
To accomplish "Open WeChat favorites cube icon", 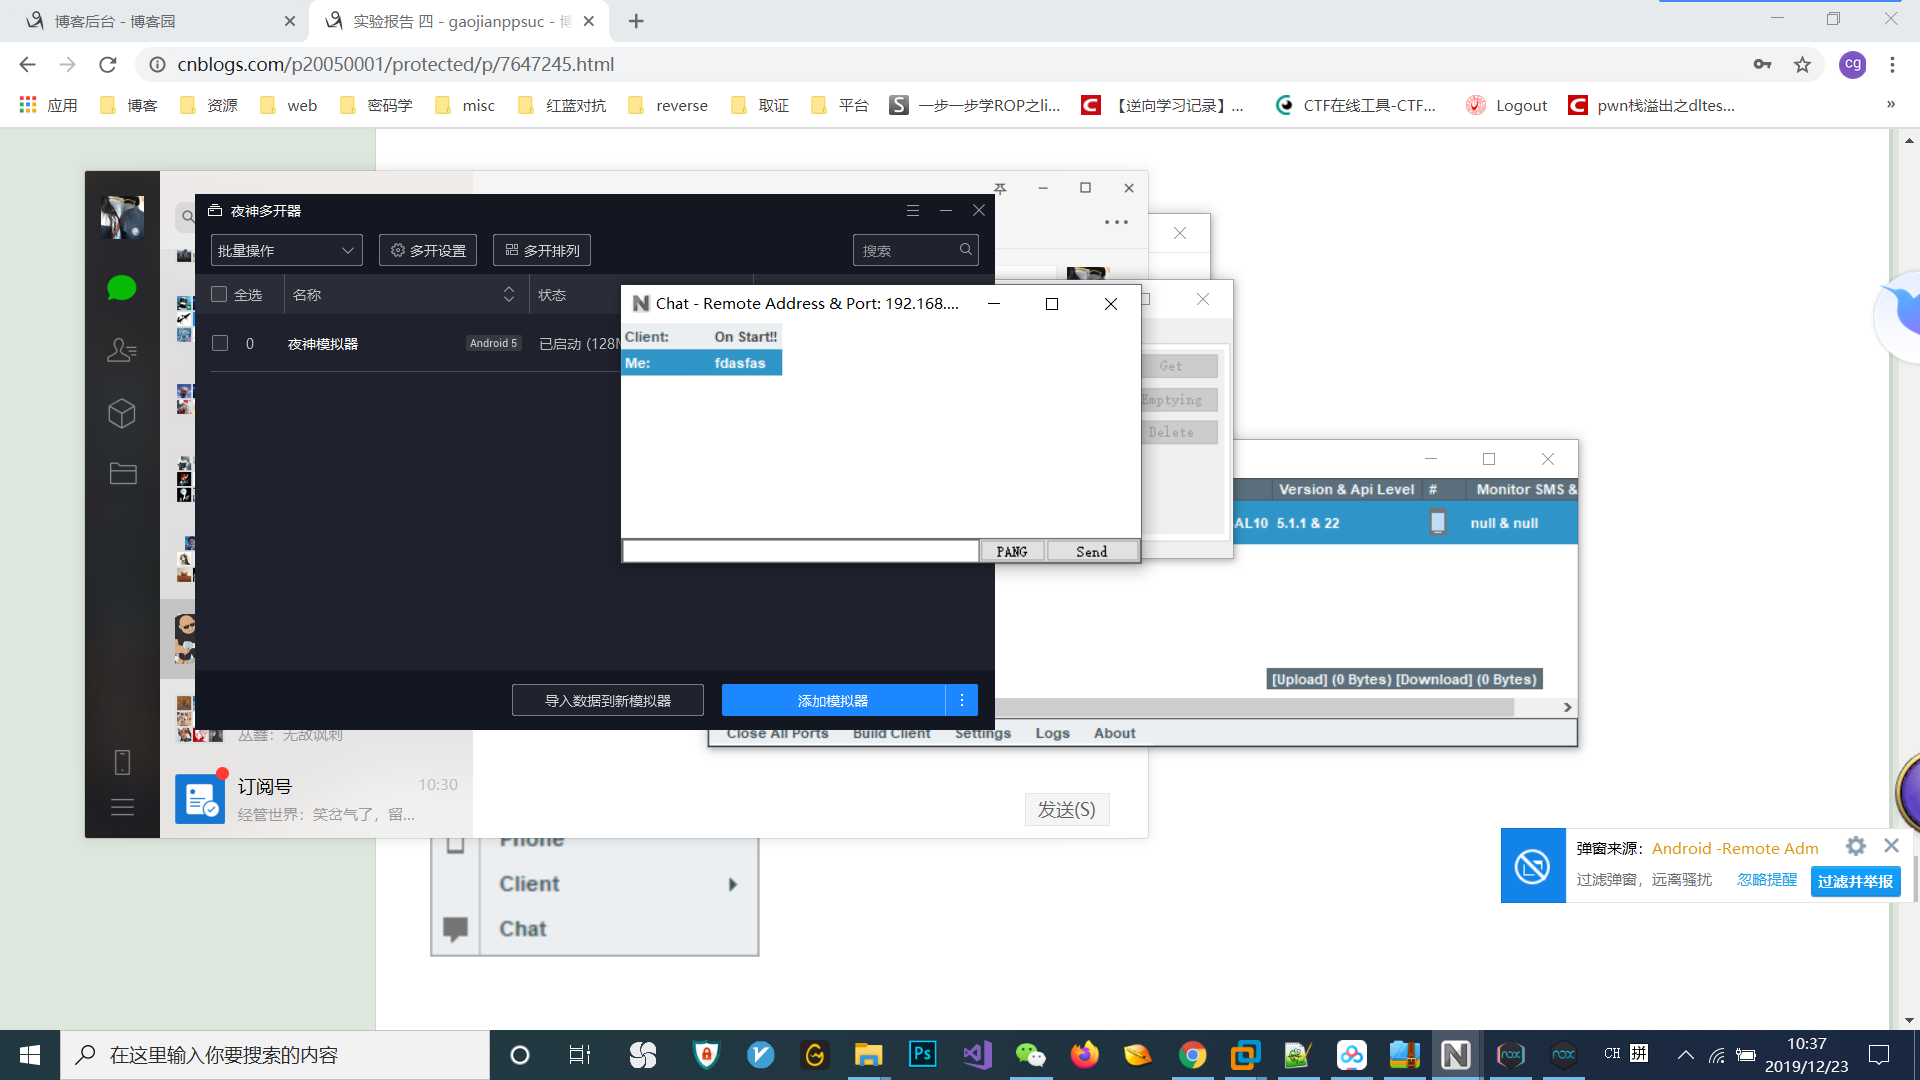I will (121, 413).
